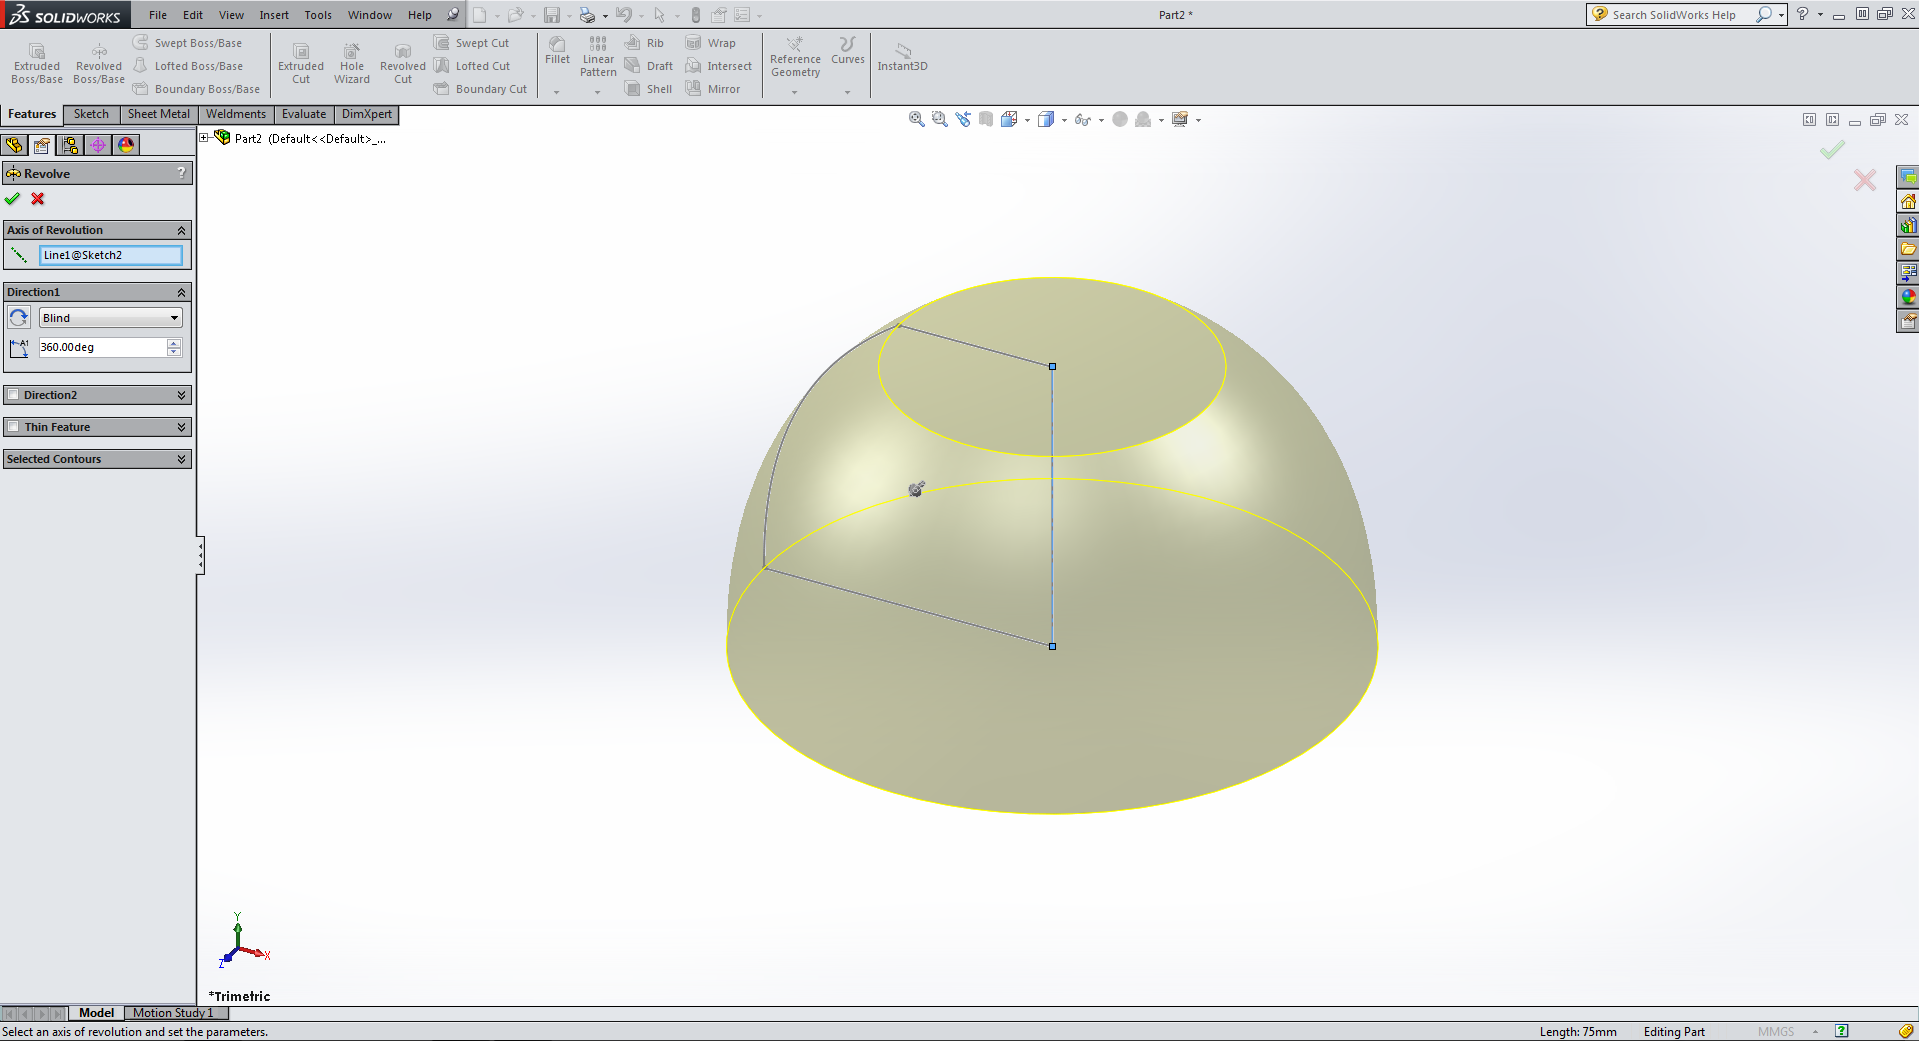The width and height of the screenshot is (1919, 1041).
Task: Click the 360.00deg angle input field
Action: [x=102, y=347]
